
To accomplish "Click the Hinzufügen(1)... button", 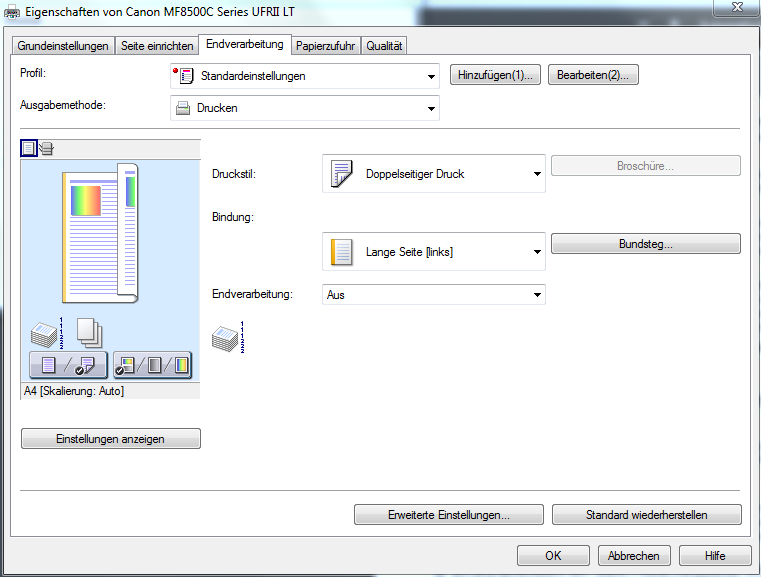I will [x=496, y=75].
